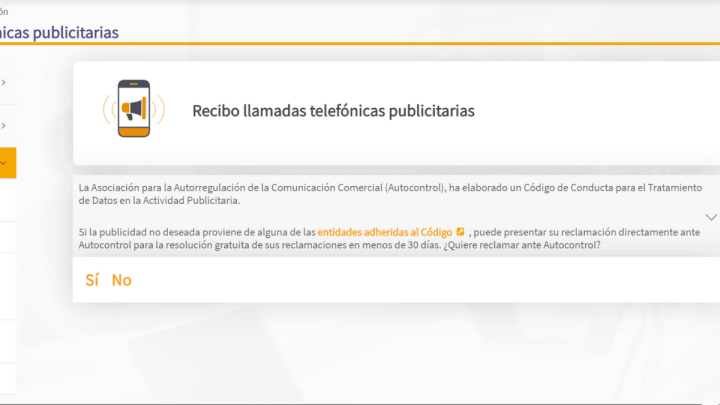Click the external link icon after Código
The width and height of the screenshot is (720, 405).
point(460,232)
